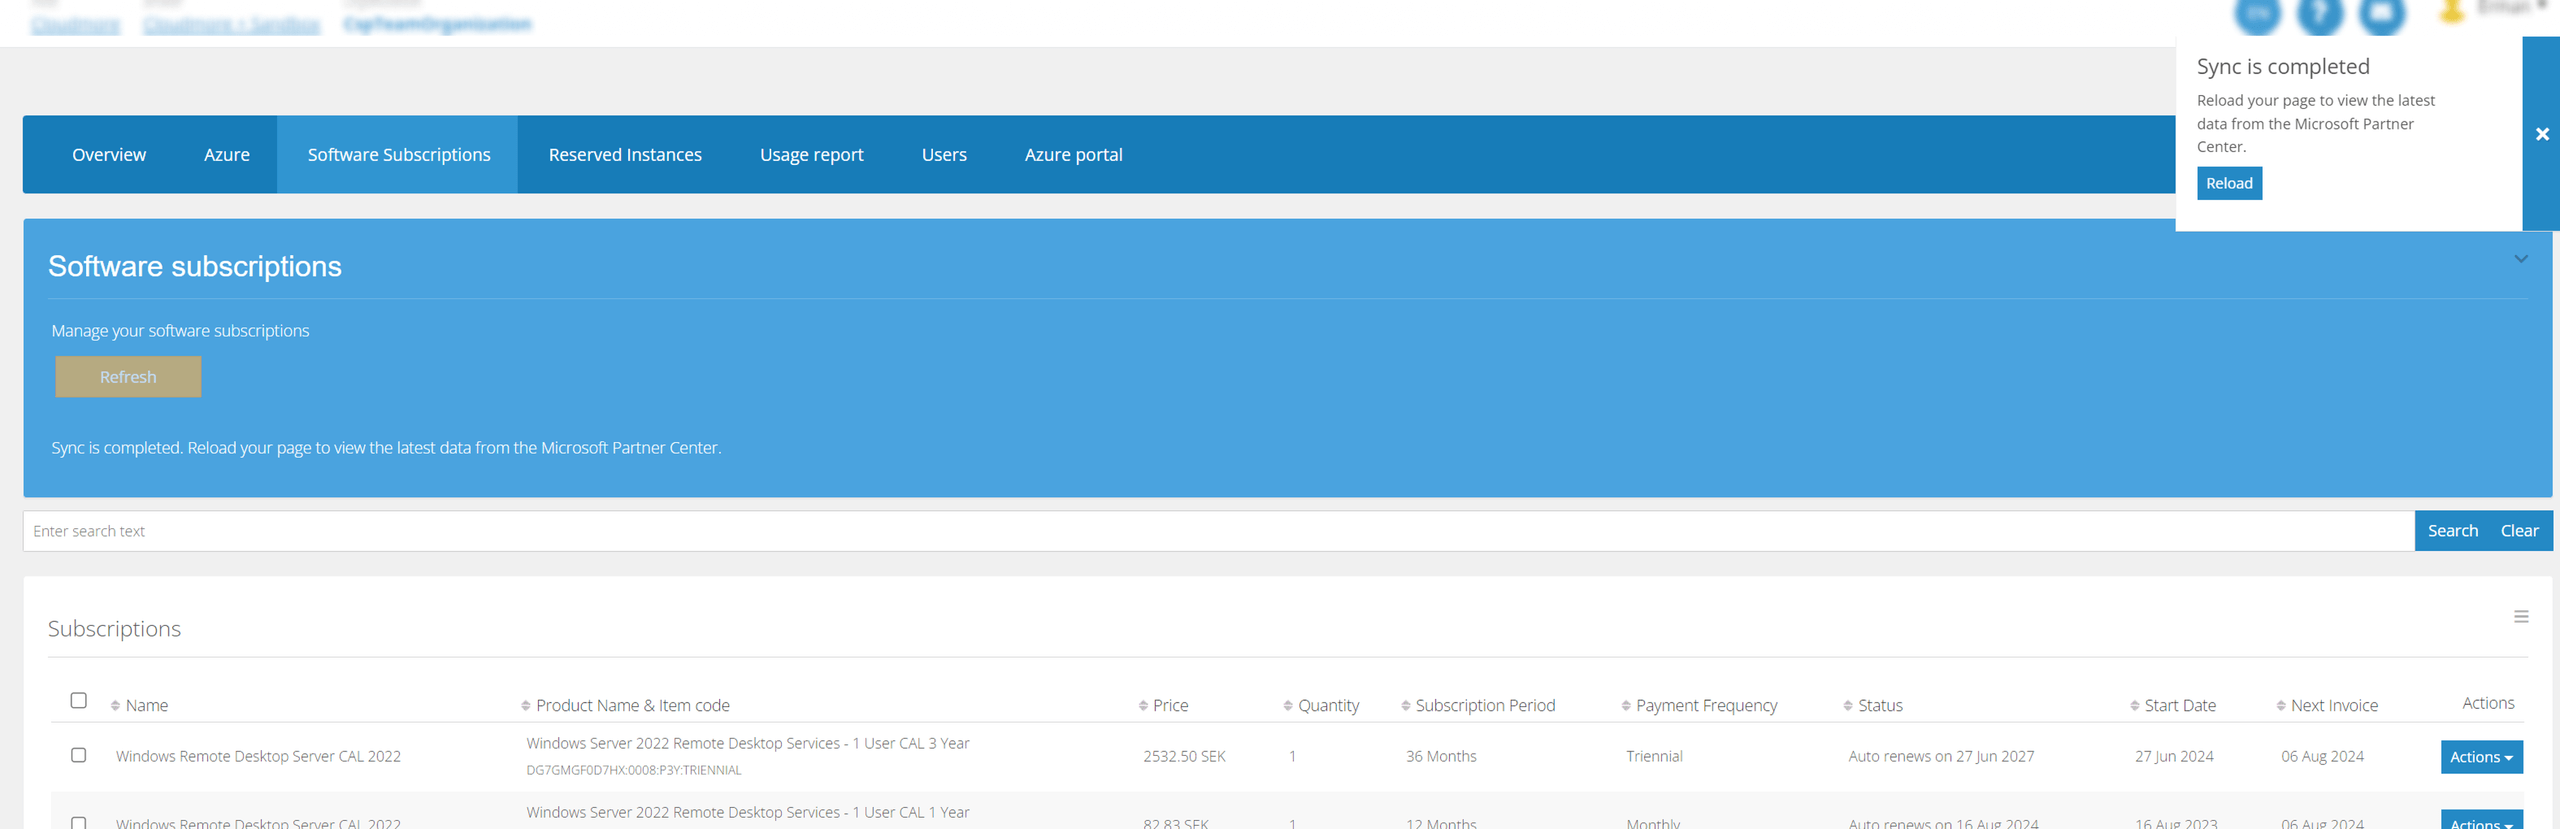Sort subscriptions by Status
The image size is (2560, 829).
(1872, 705)
